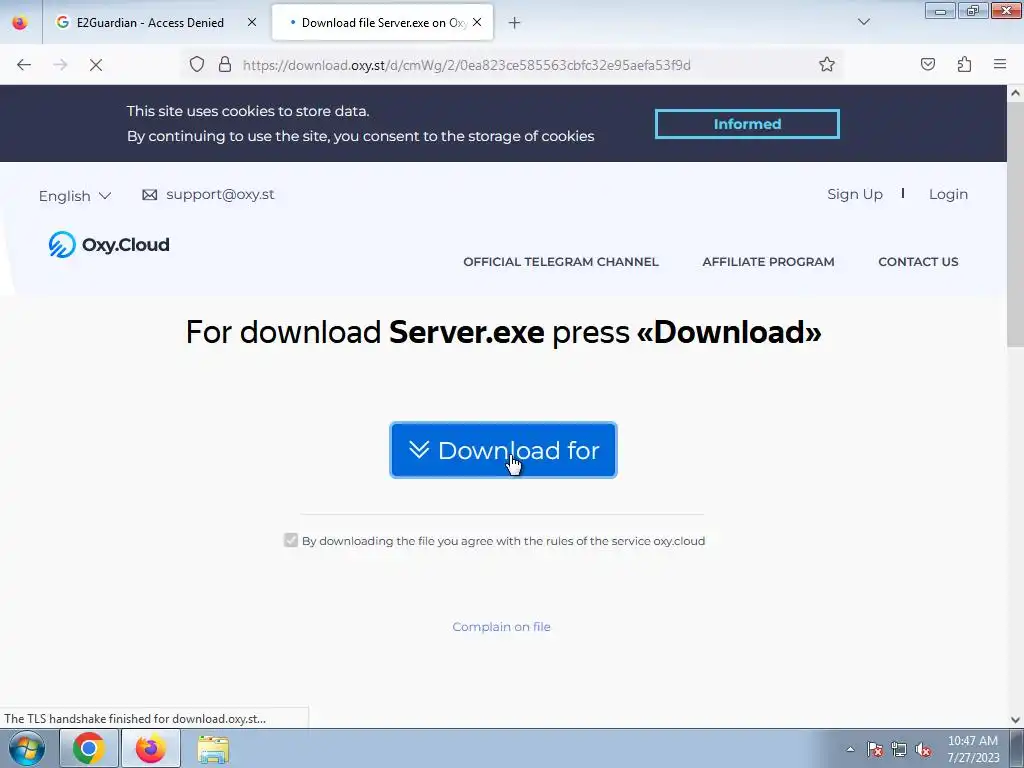Open the Windows Start button
This screenshot has height=768, width=1024.
click(27, 748)
